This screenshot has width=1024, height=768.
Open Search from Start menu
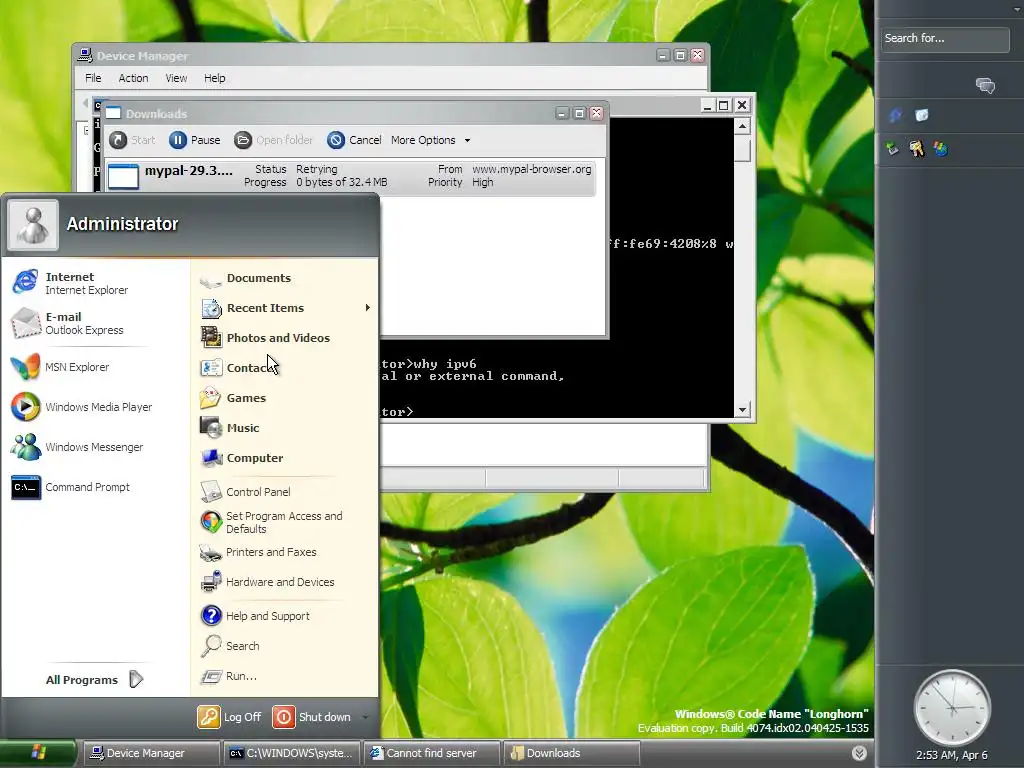click(230, 646)
